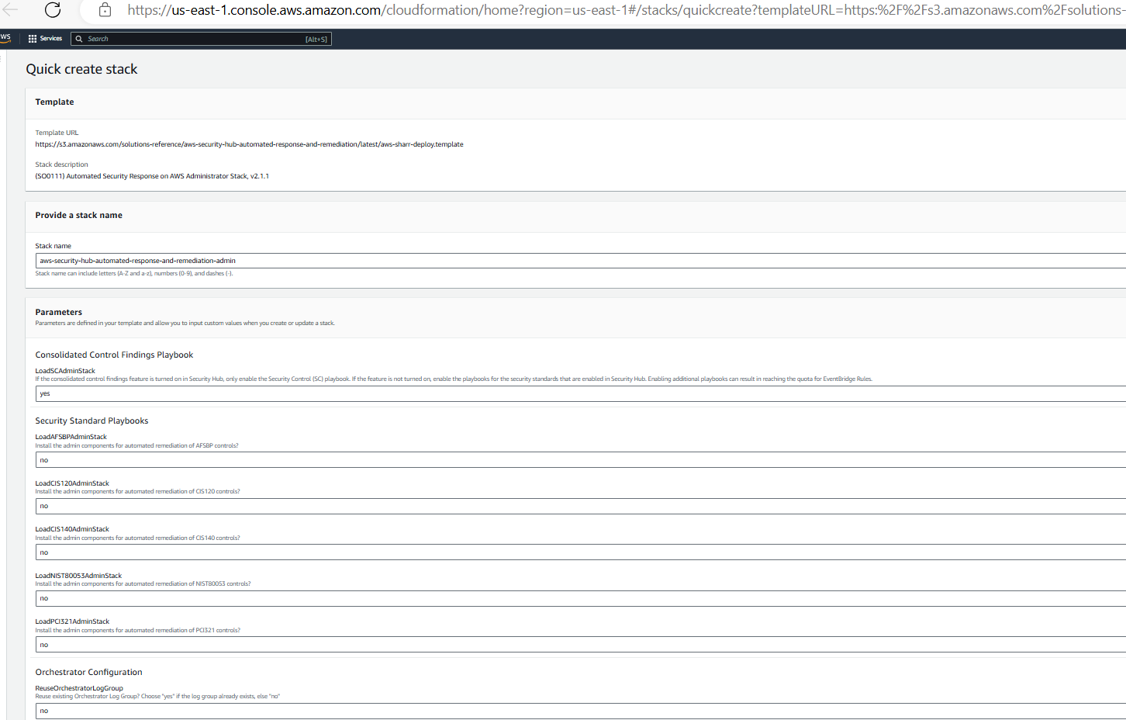Click the 'Stack name' field label
1126x720 pixels.
[x=53, y=246]
